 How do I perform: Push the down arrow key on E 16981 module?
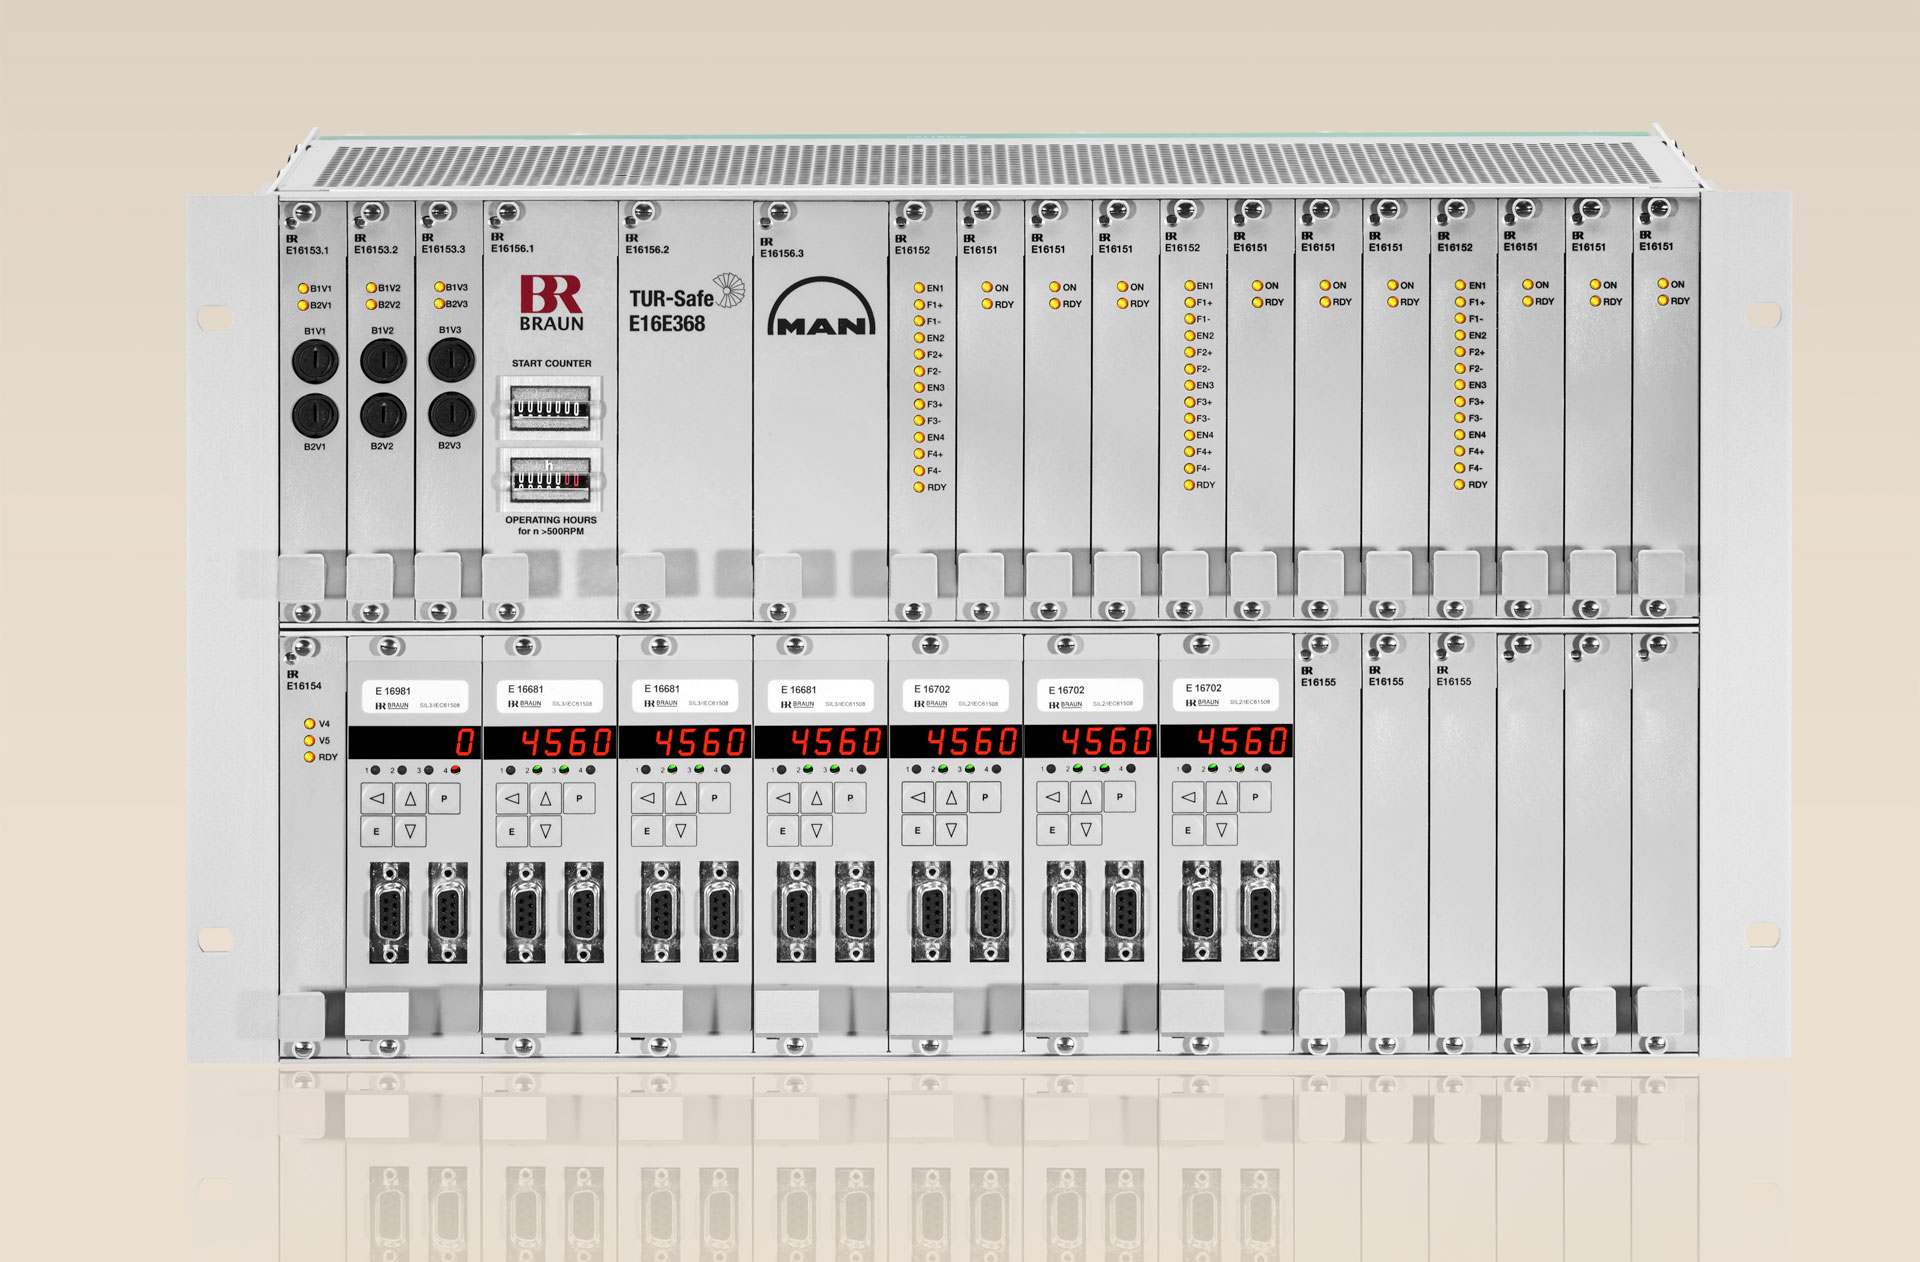tap(410, 831)
